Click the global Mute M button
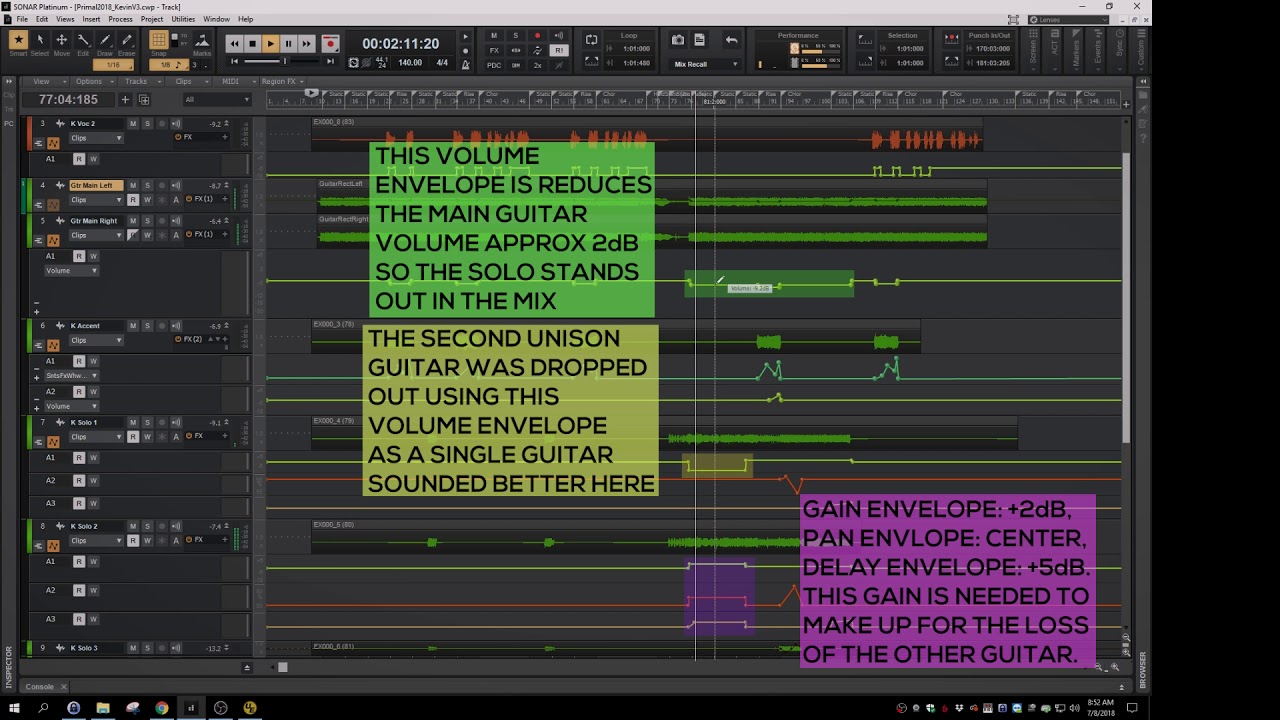The image size is (1280, 720). [x=494, y=36]
